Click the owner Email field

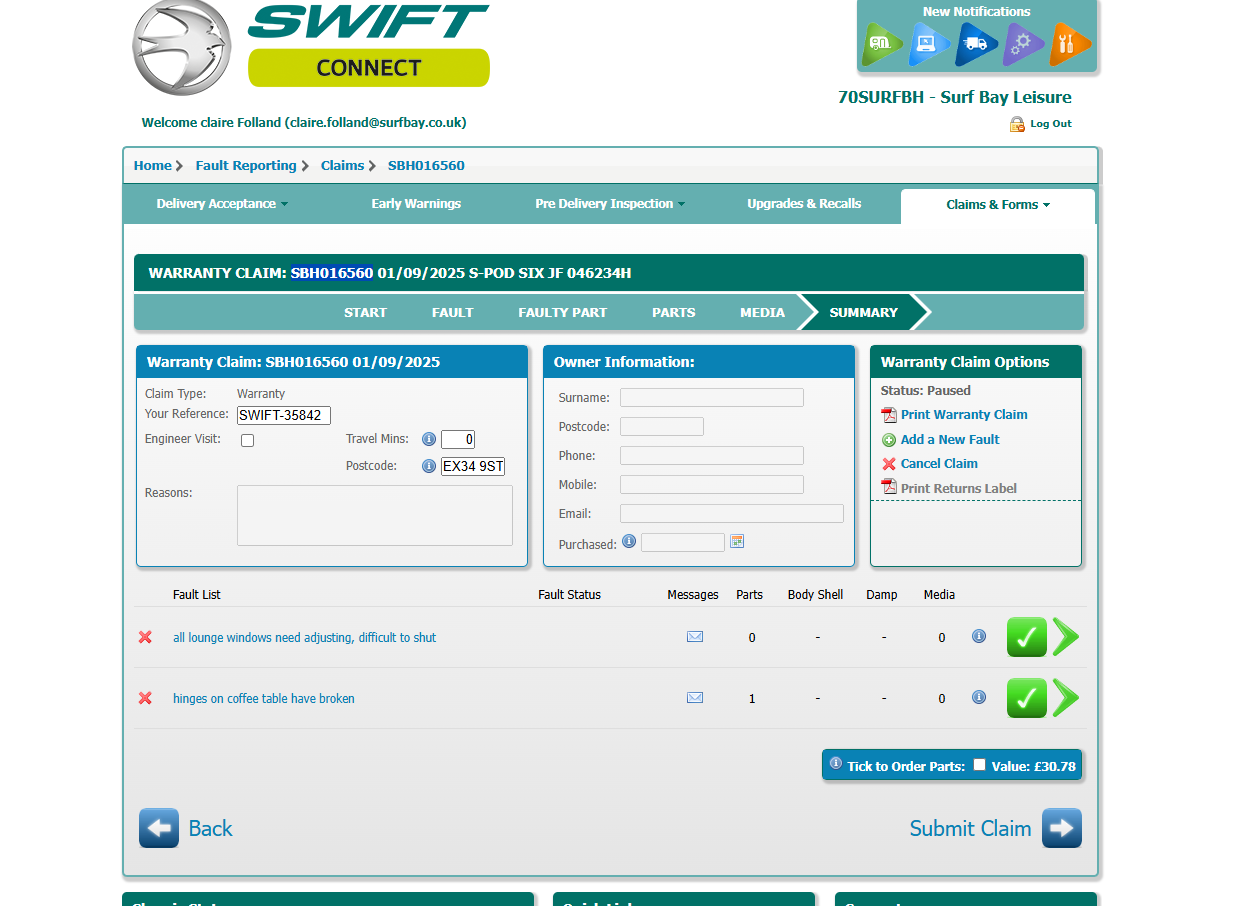[x=732, y=514]
